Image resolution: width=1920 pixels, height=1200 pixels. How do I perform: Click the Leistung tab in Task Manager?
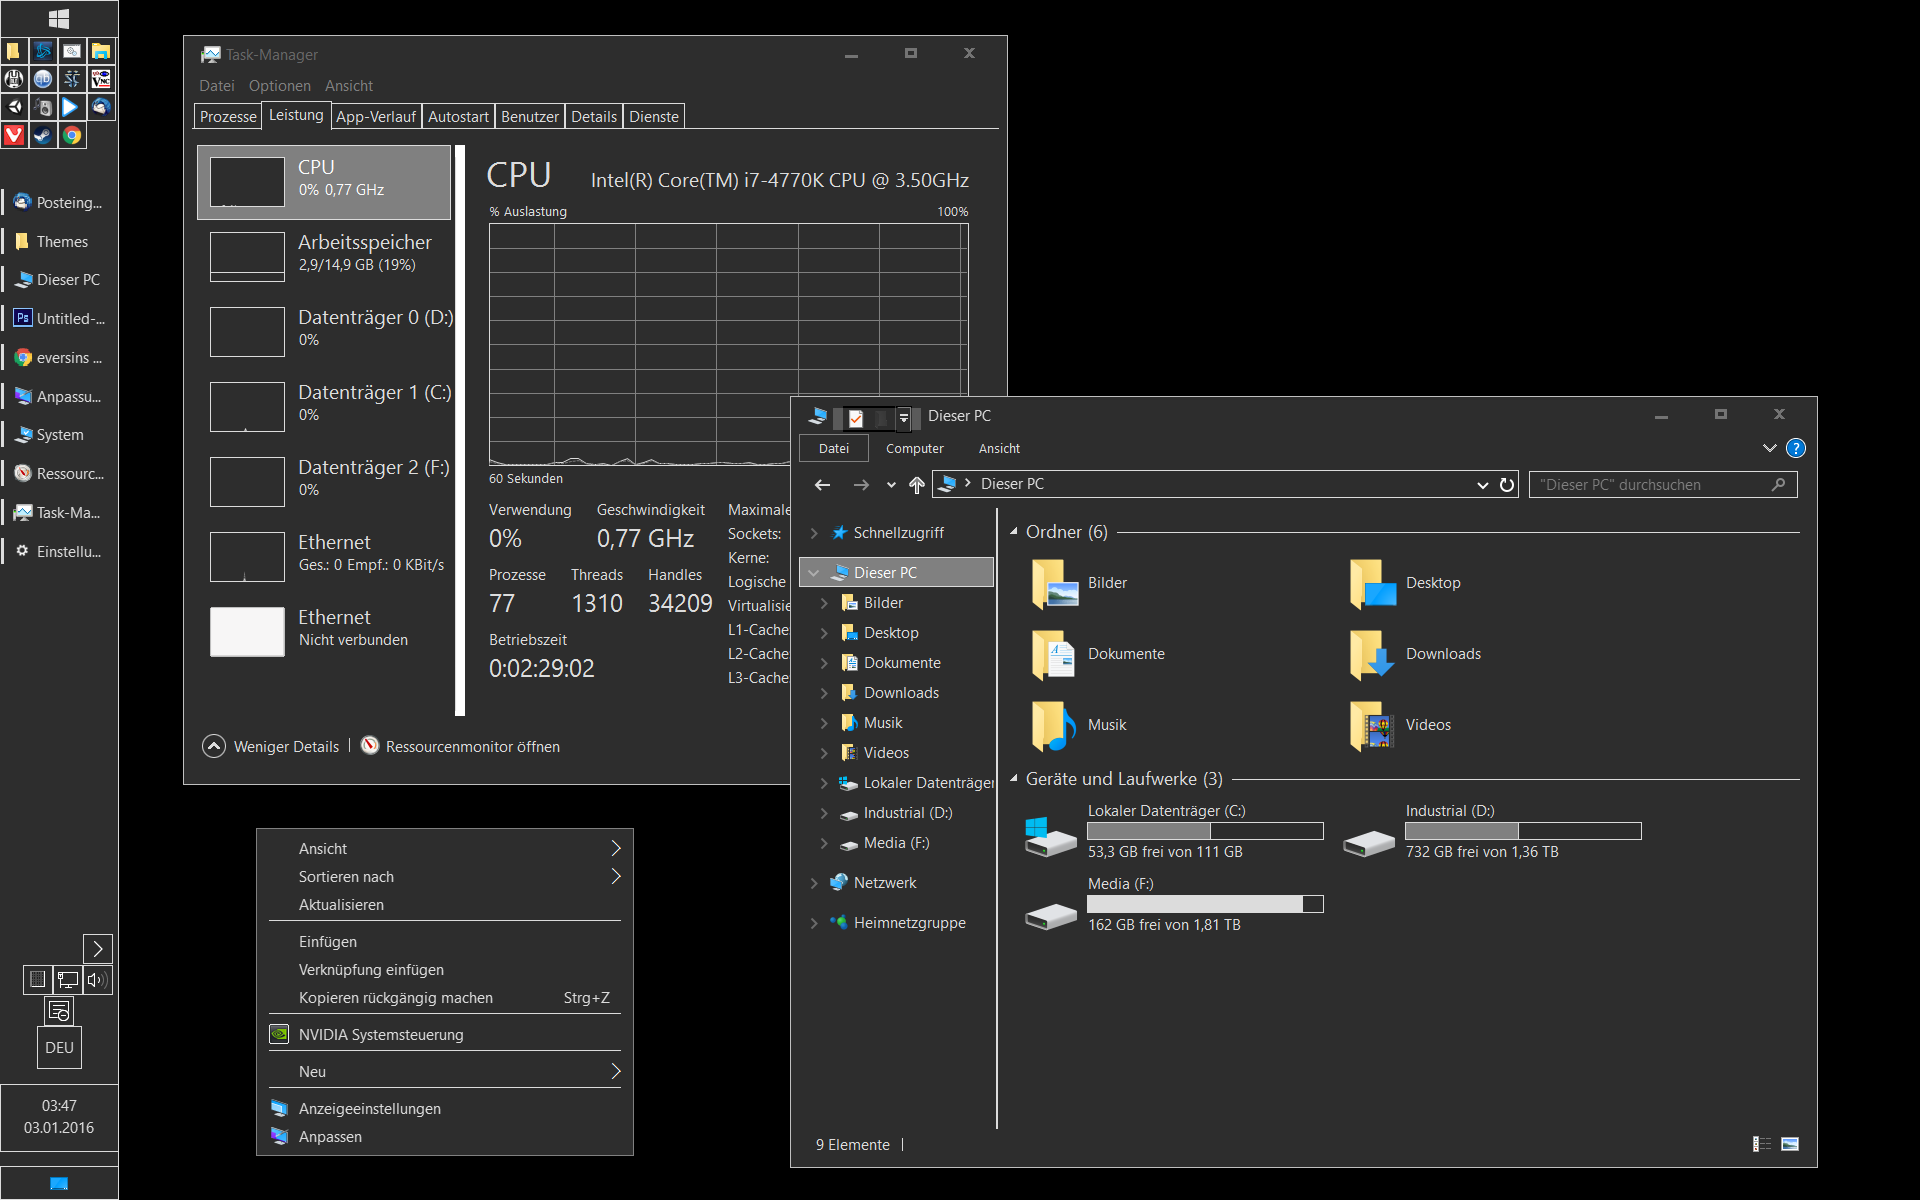(294, 116)
